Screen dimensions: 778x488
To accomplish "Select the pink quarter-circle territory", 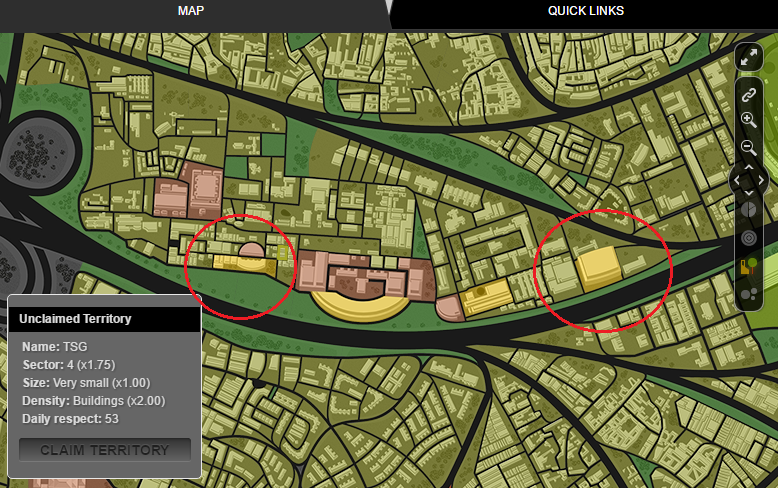I will click(451, 309).
